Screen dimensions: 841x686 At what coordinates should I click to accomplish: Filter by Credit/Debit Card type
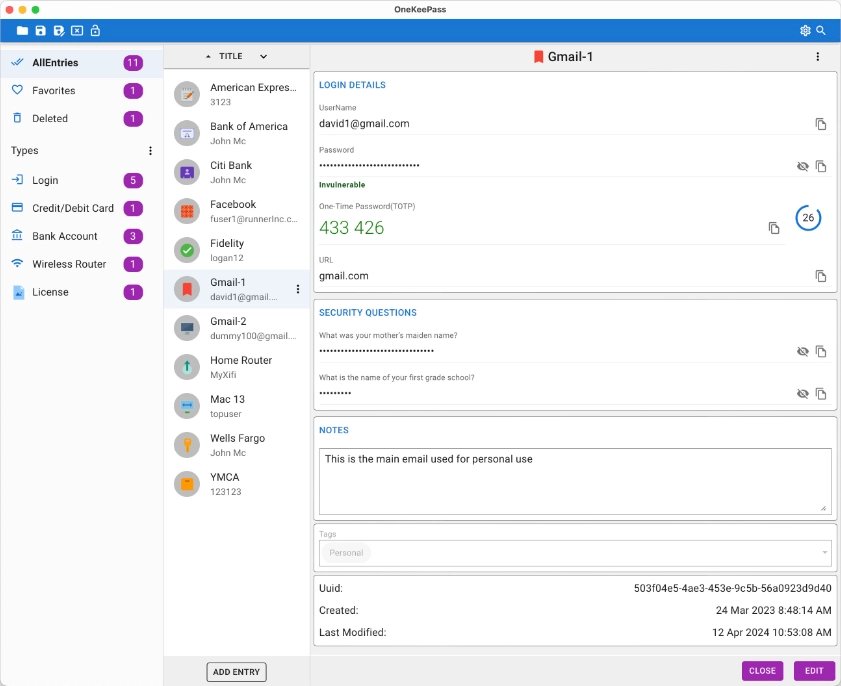[x=82, y=208]
